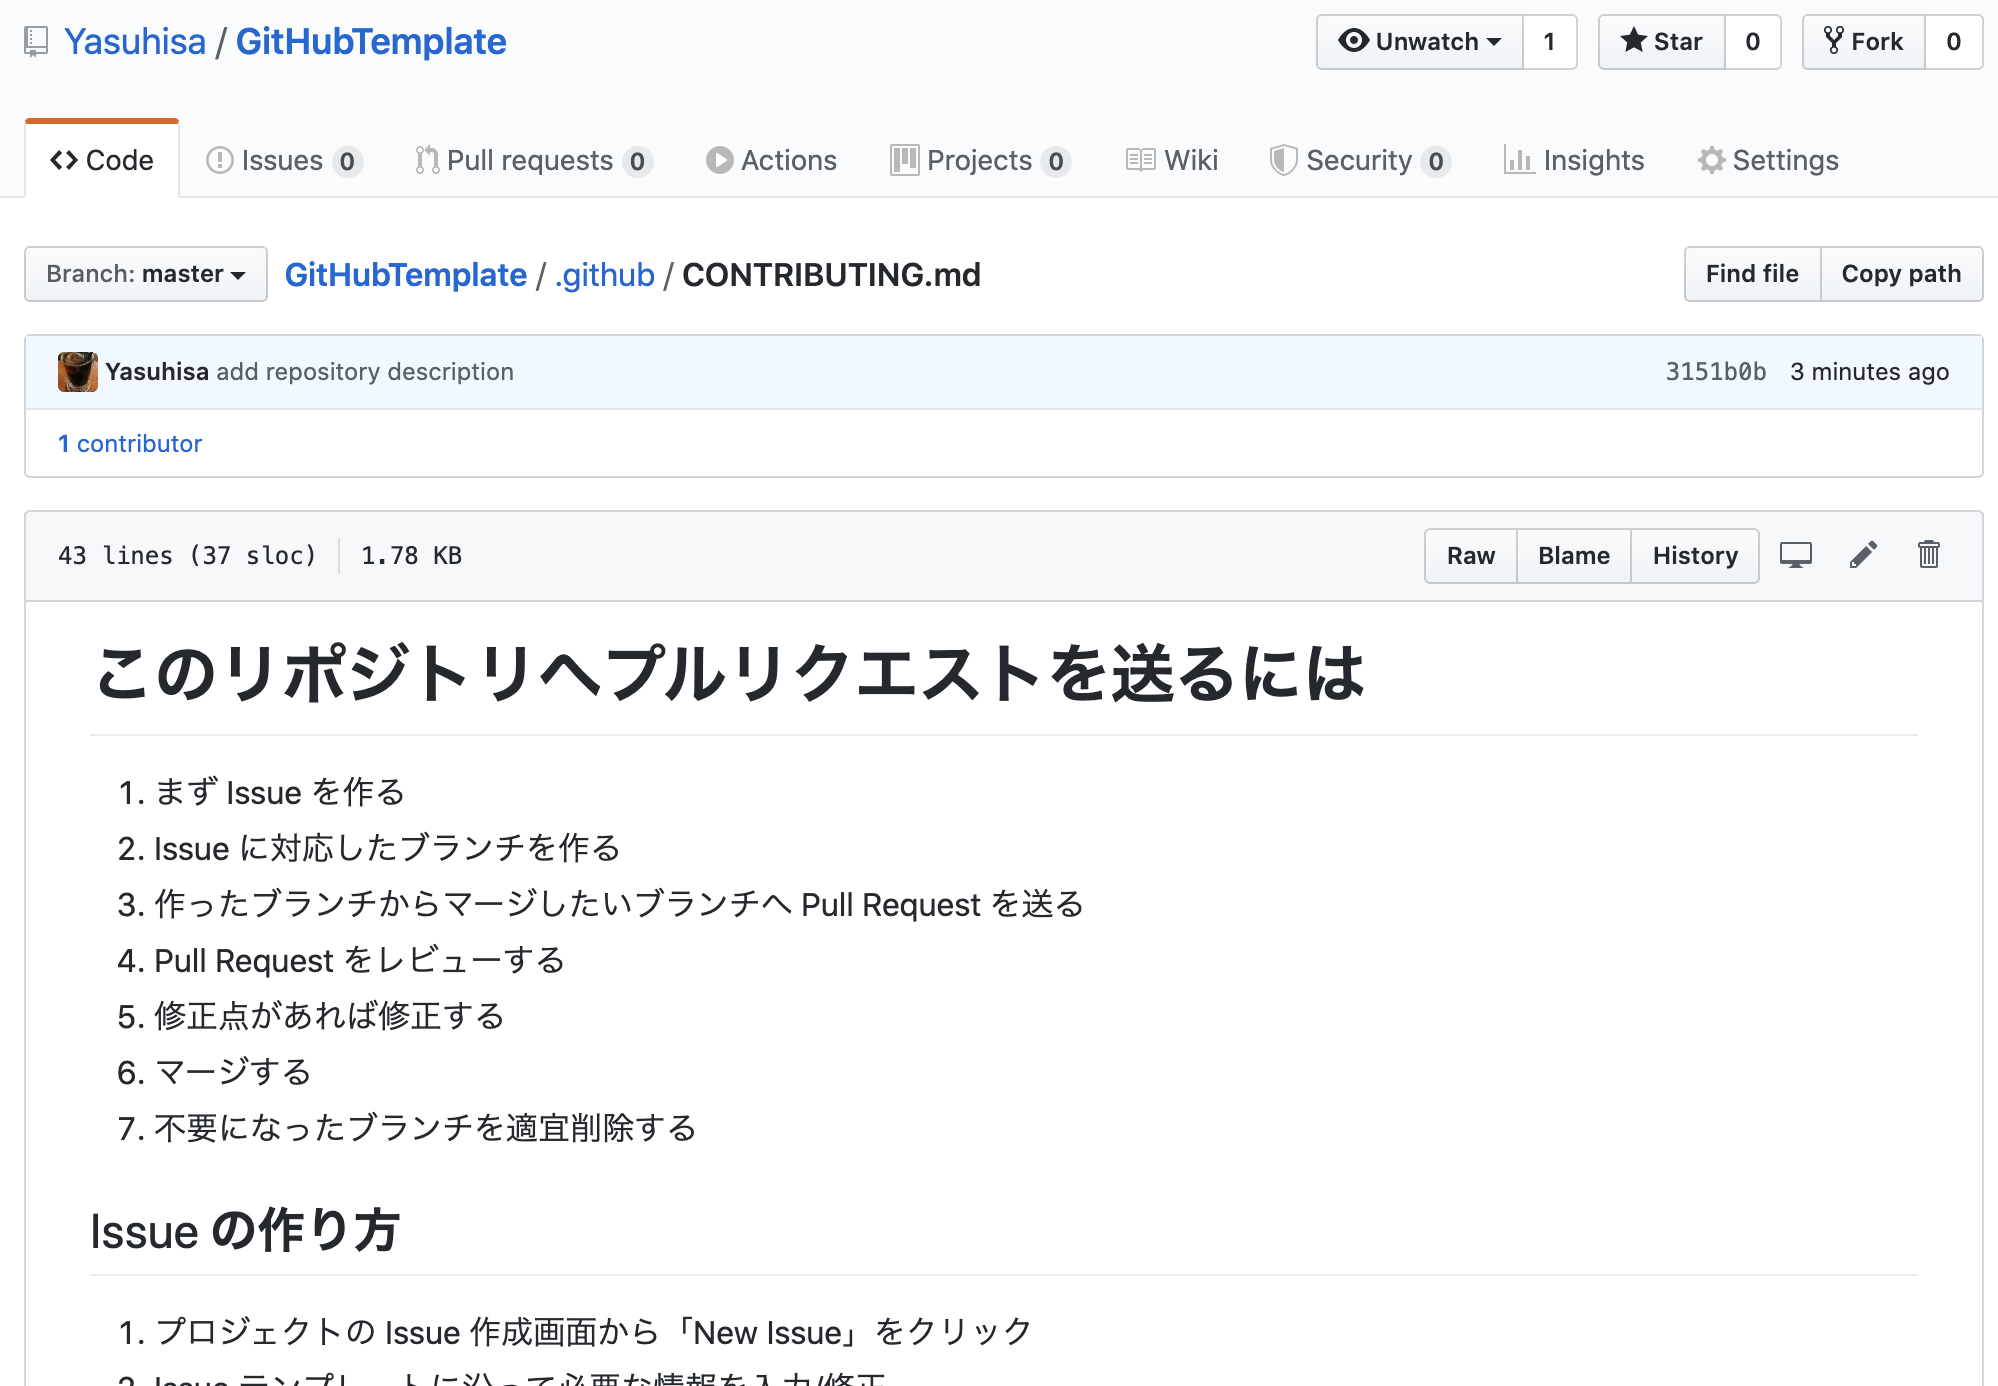Viewport: 1998px width, 1386px height.
Task: Click the .github folder breadcrumb
Action: click(x=605, y=275)
